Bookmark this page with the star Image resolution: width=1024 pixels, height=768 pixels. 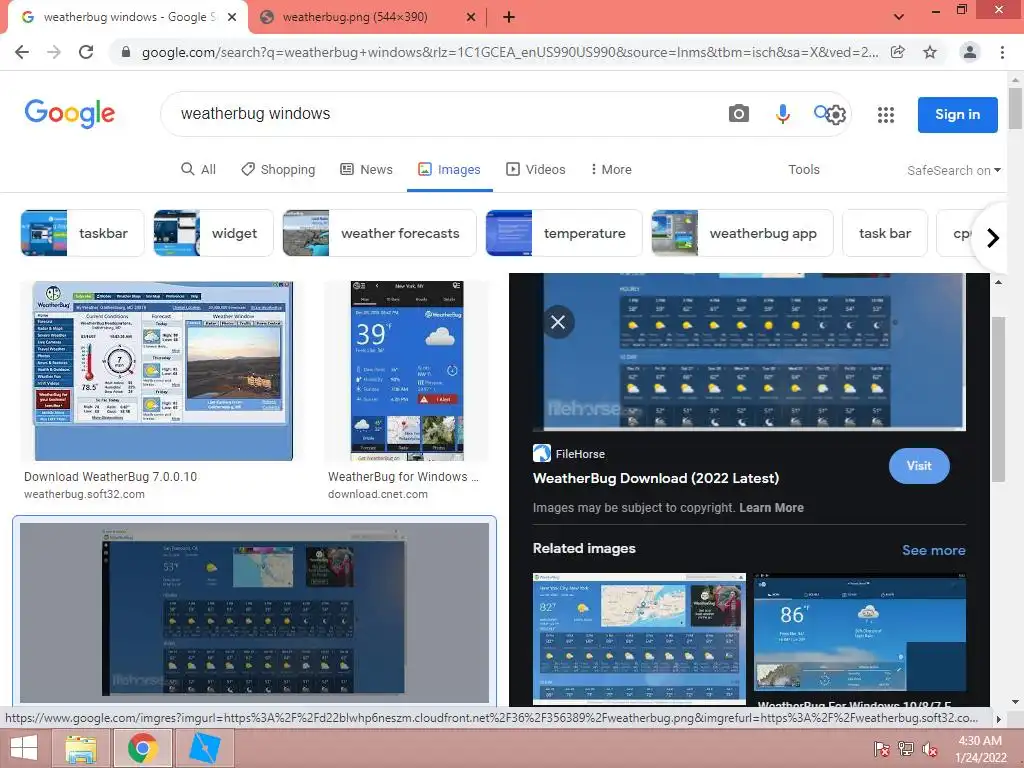930,52
